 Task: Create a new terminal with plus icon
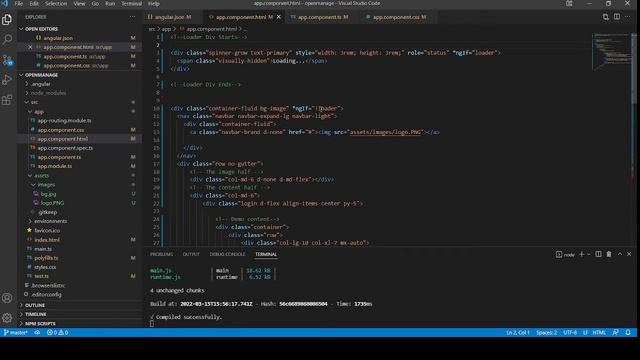point(582,254)
